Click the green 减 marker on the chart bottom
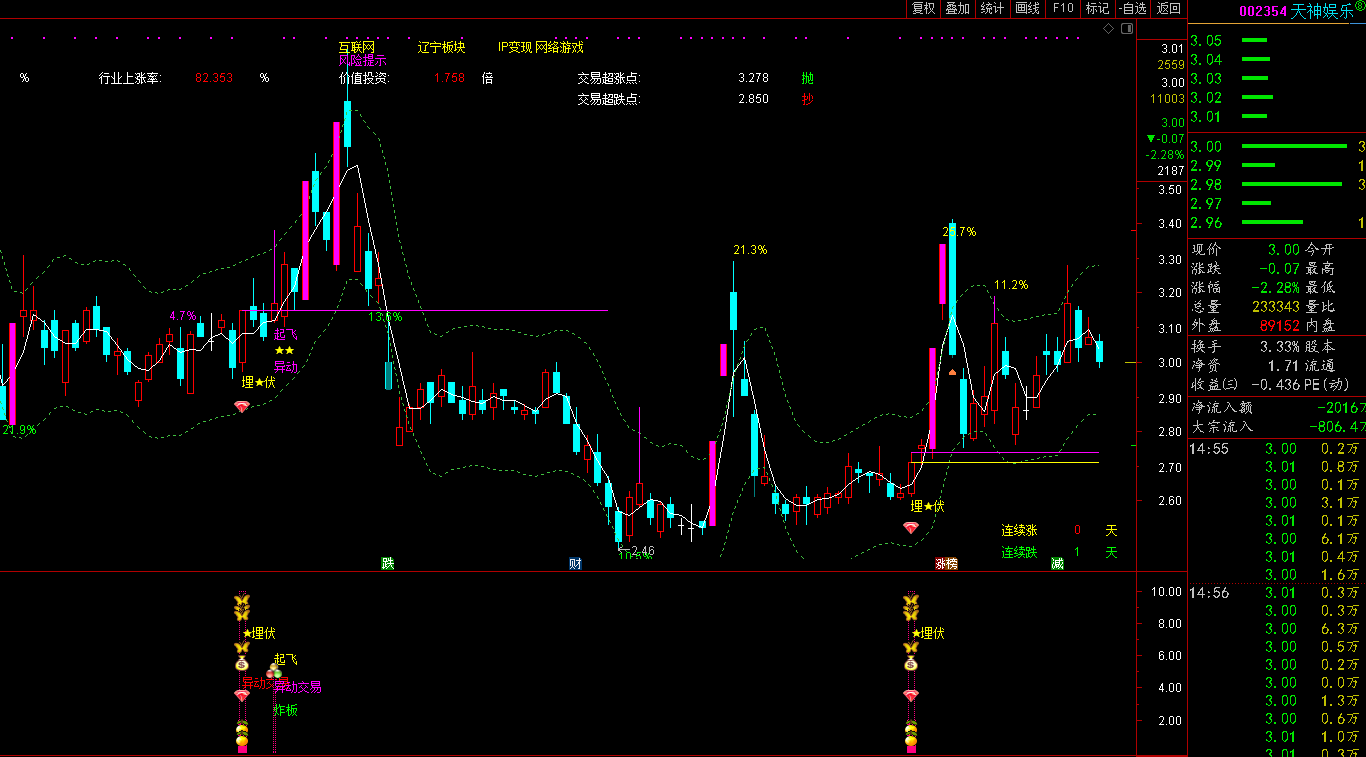The height and width of the screenshot is (757, 1366). [1057, 564]
